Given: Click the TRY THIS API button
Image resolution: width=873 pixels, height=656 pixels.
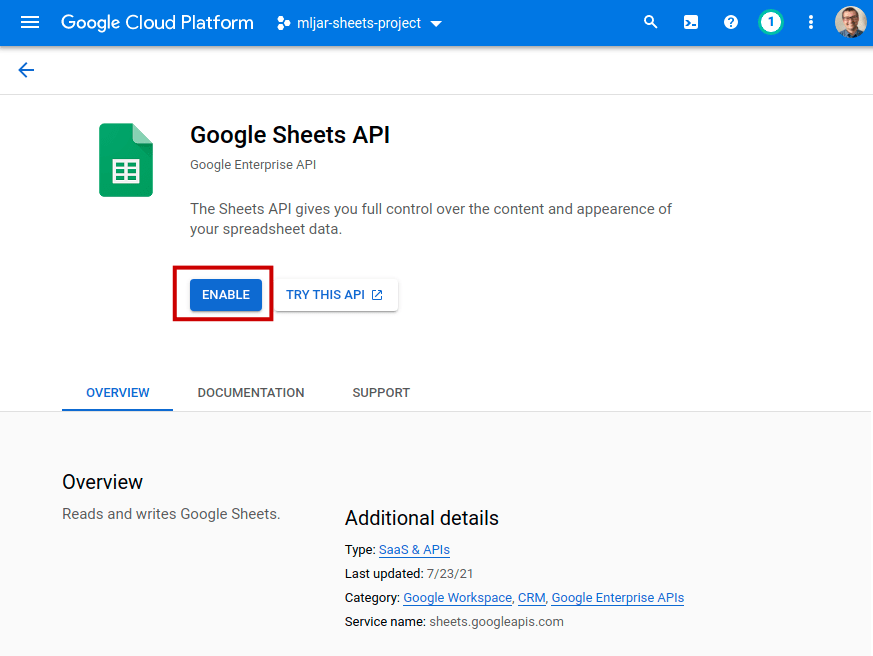Looking at the screenshot, I should coord(336,294).
